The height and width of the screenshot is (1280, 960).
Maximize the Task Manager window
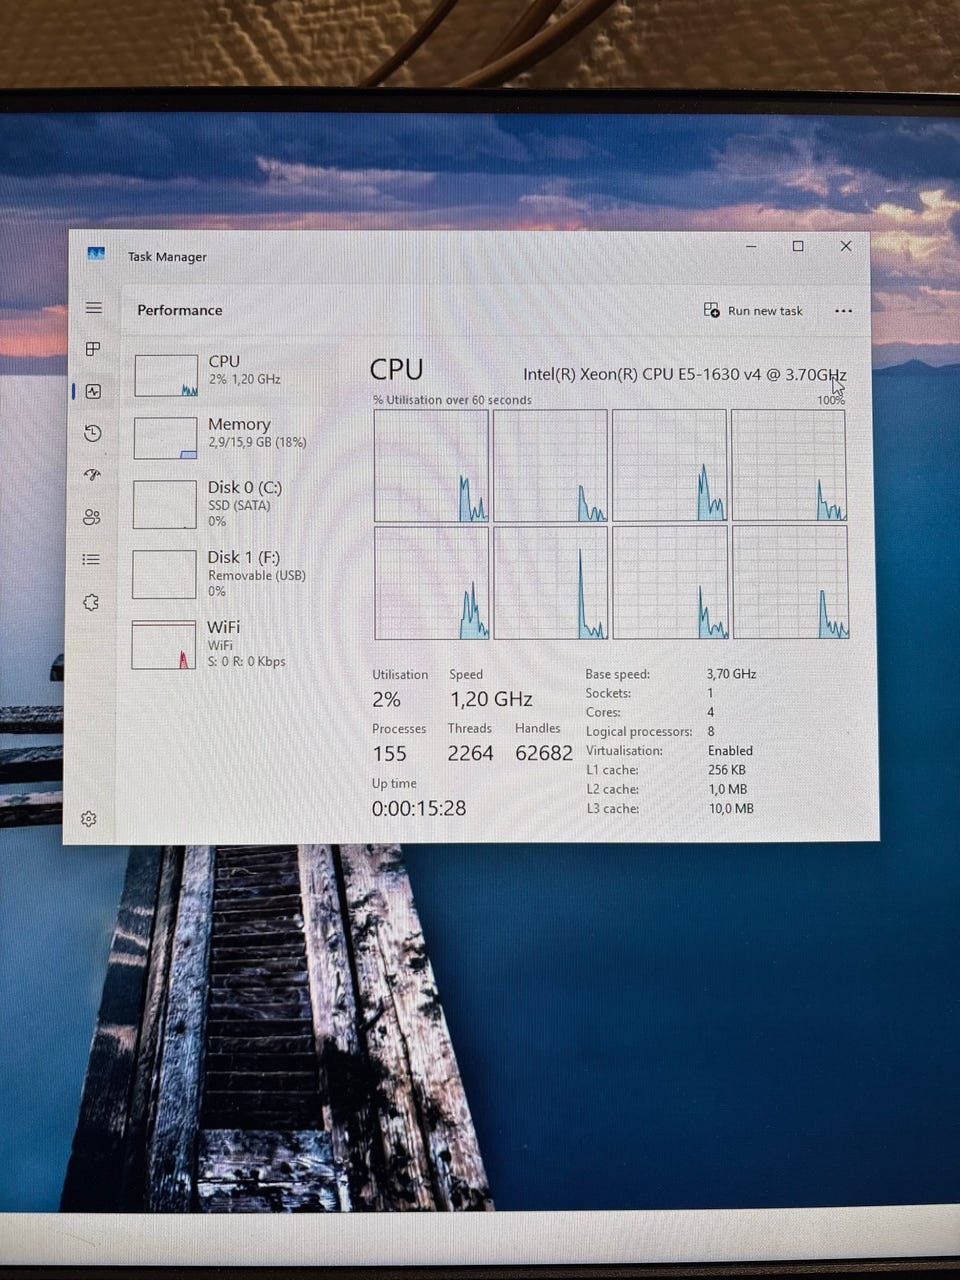(x=798, y=246)
